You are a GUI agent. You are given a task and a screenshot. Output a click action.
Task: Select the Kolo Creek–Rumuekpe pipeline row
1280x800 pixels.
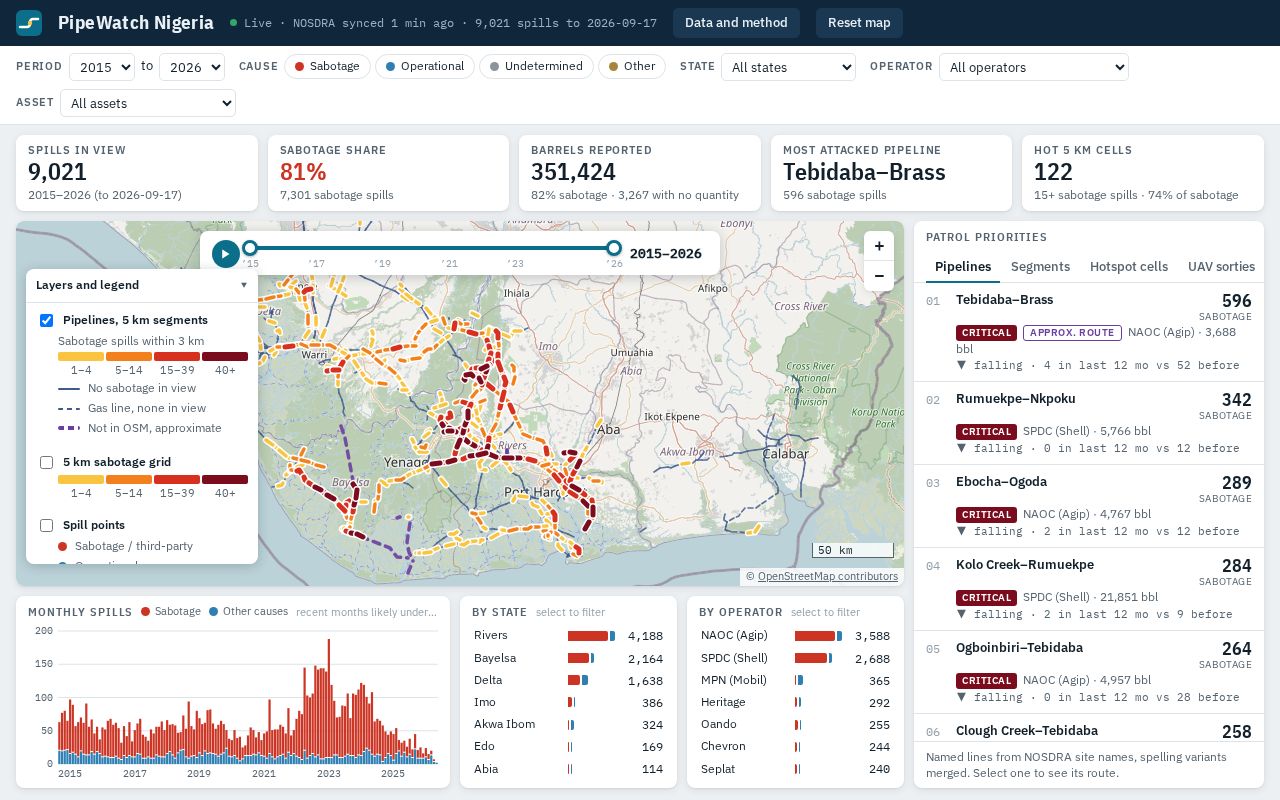1089,589
